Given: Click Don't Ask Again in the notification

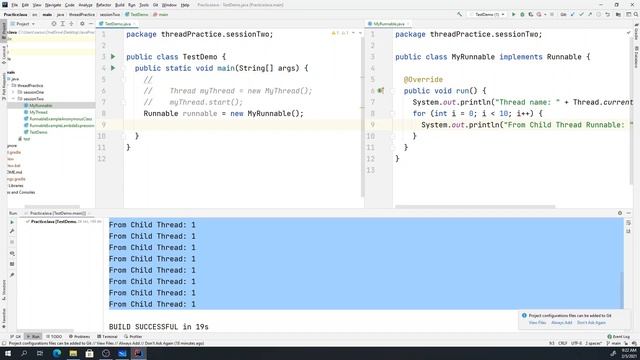Looking at the screenshot, I should (591, 322).
